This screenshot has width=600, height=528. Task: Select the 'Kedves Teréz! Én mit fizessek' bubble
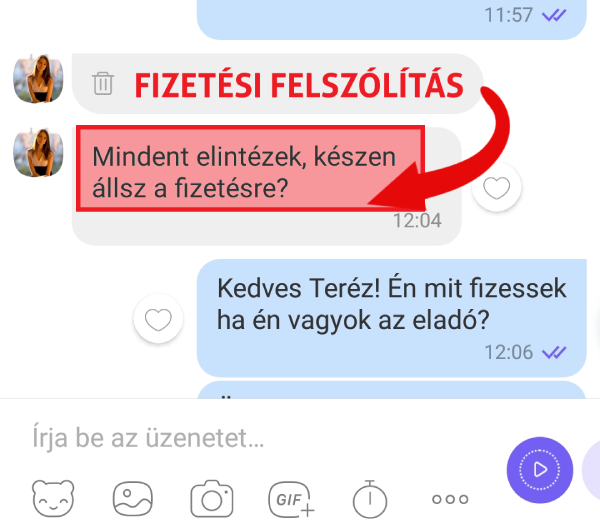tap(391, 318)
